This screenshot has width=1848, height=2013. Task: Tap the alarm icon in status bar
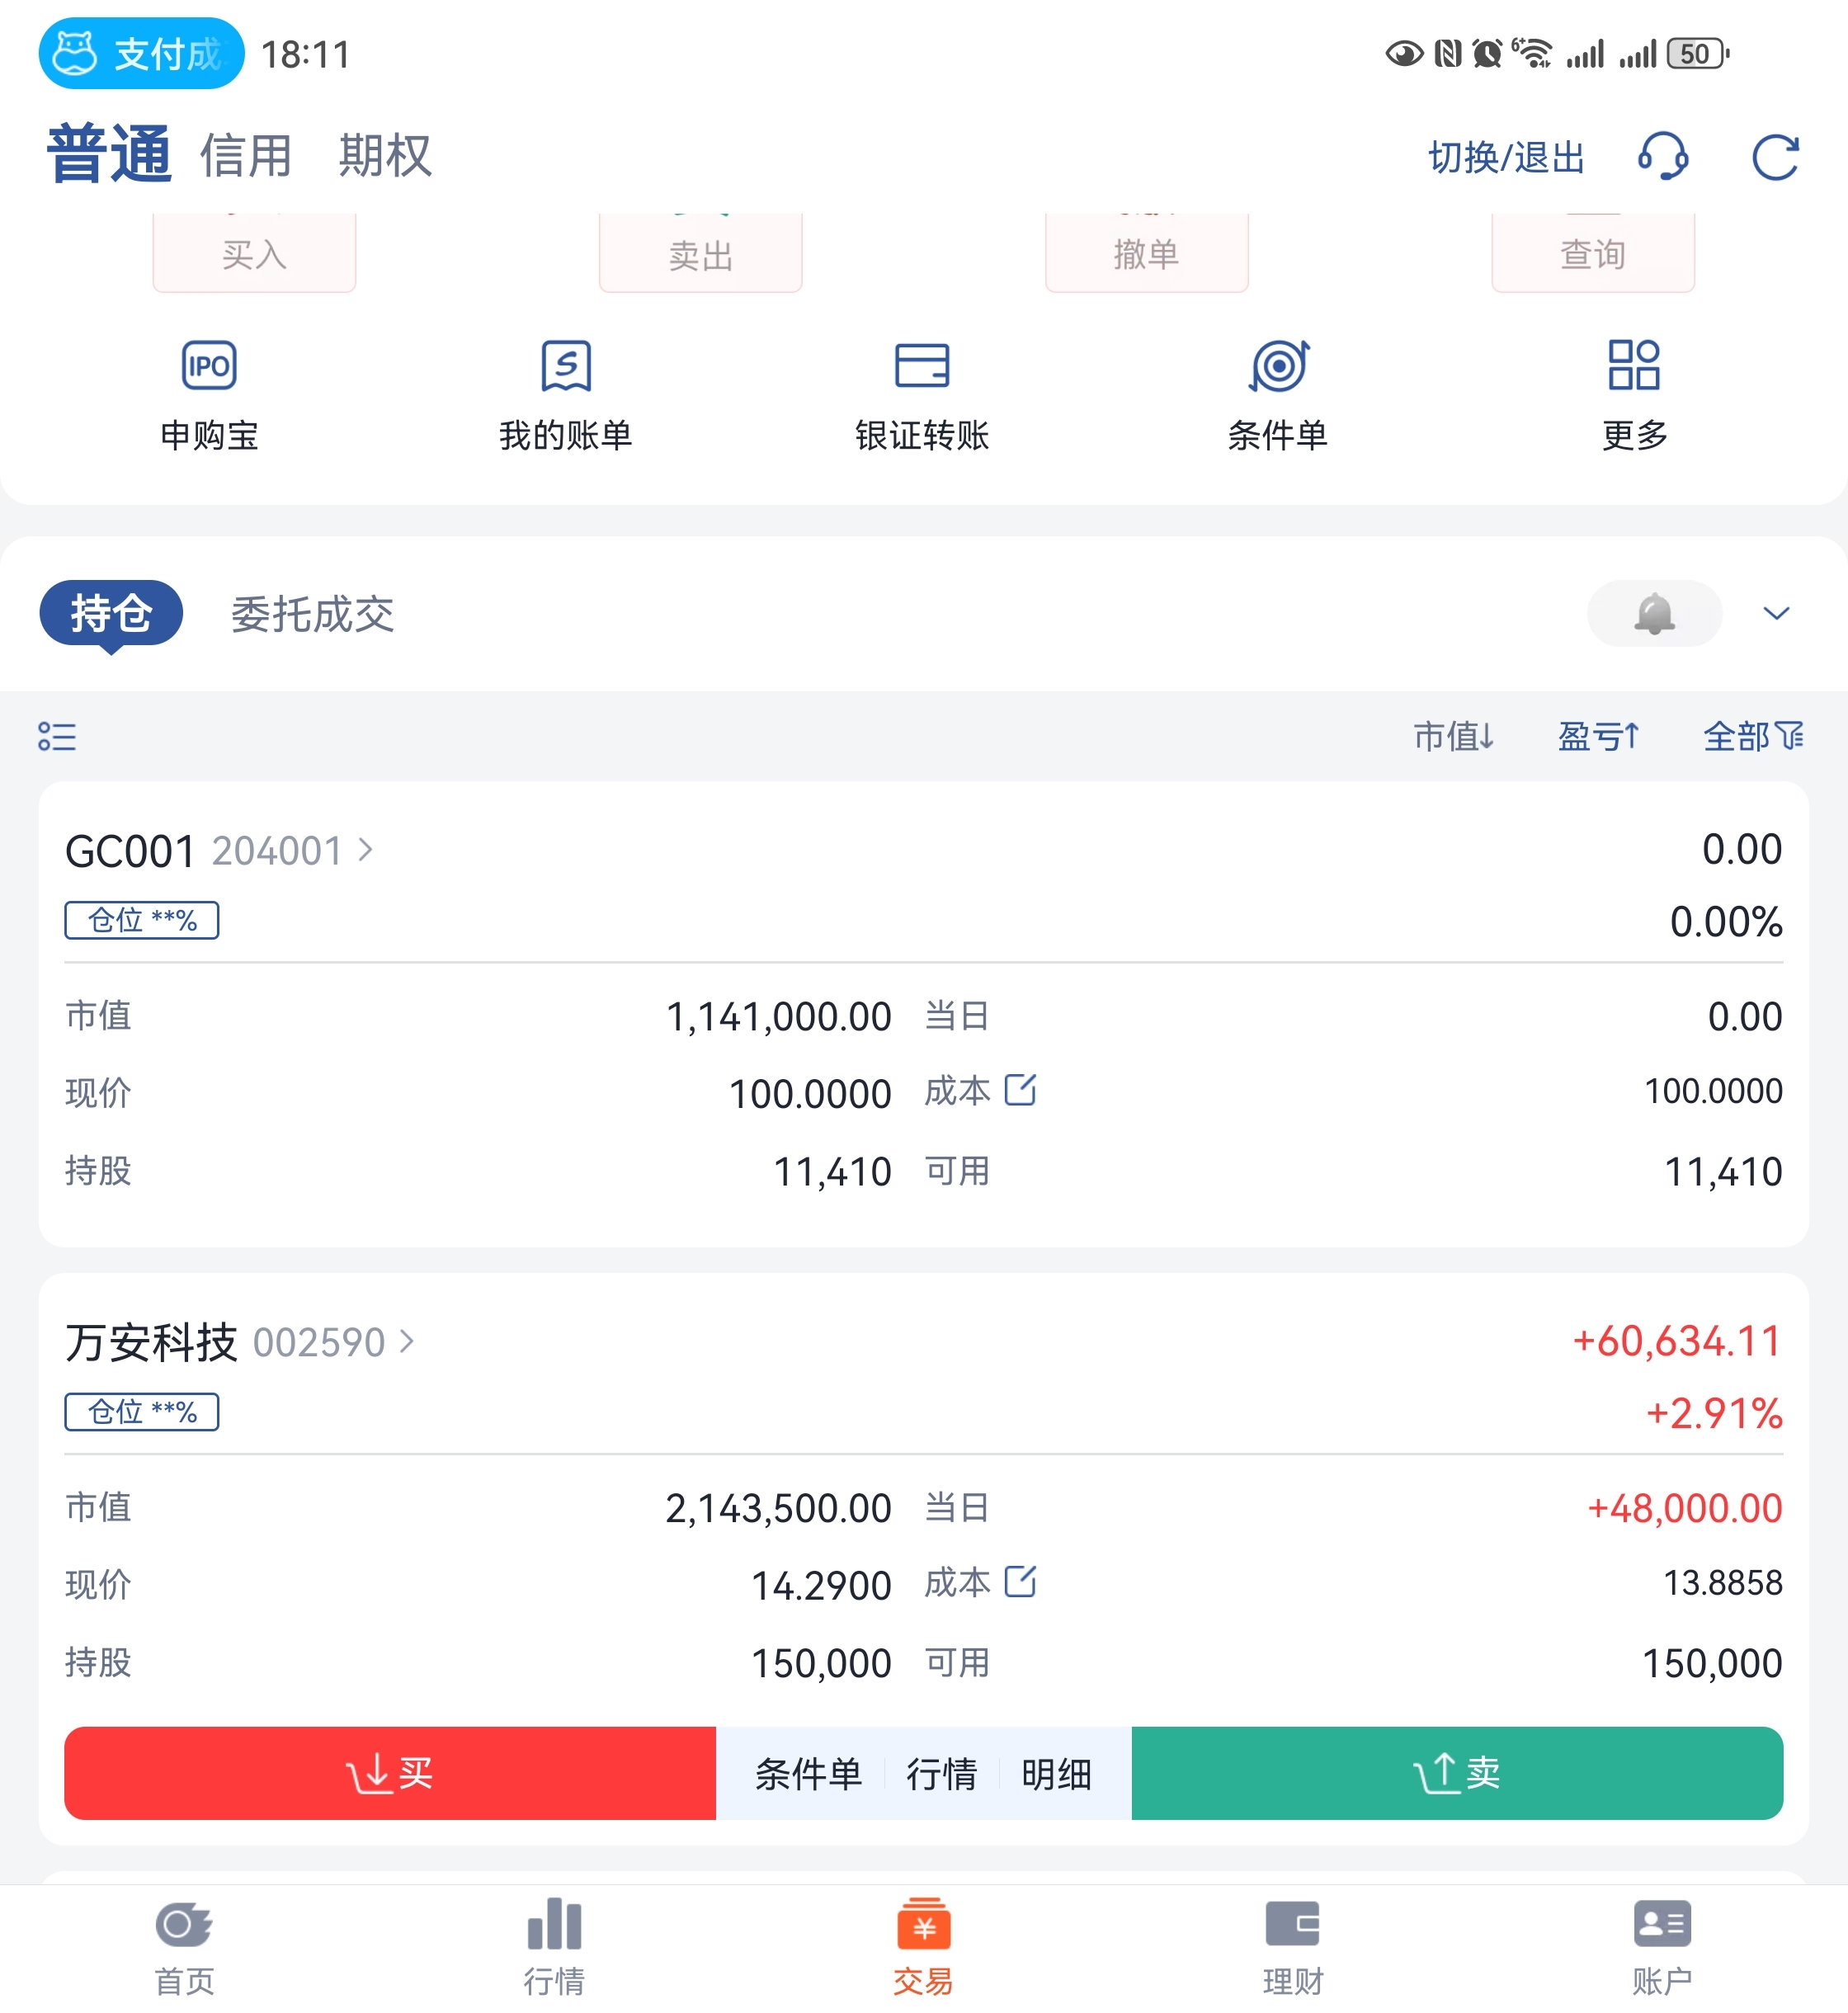(x=1487, y=53)
